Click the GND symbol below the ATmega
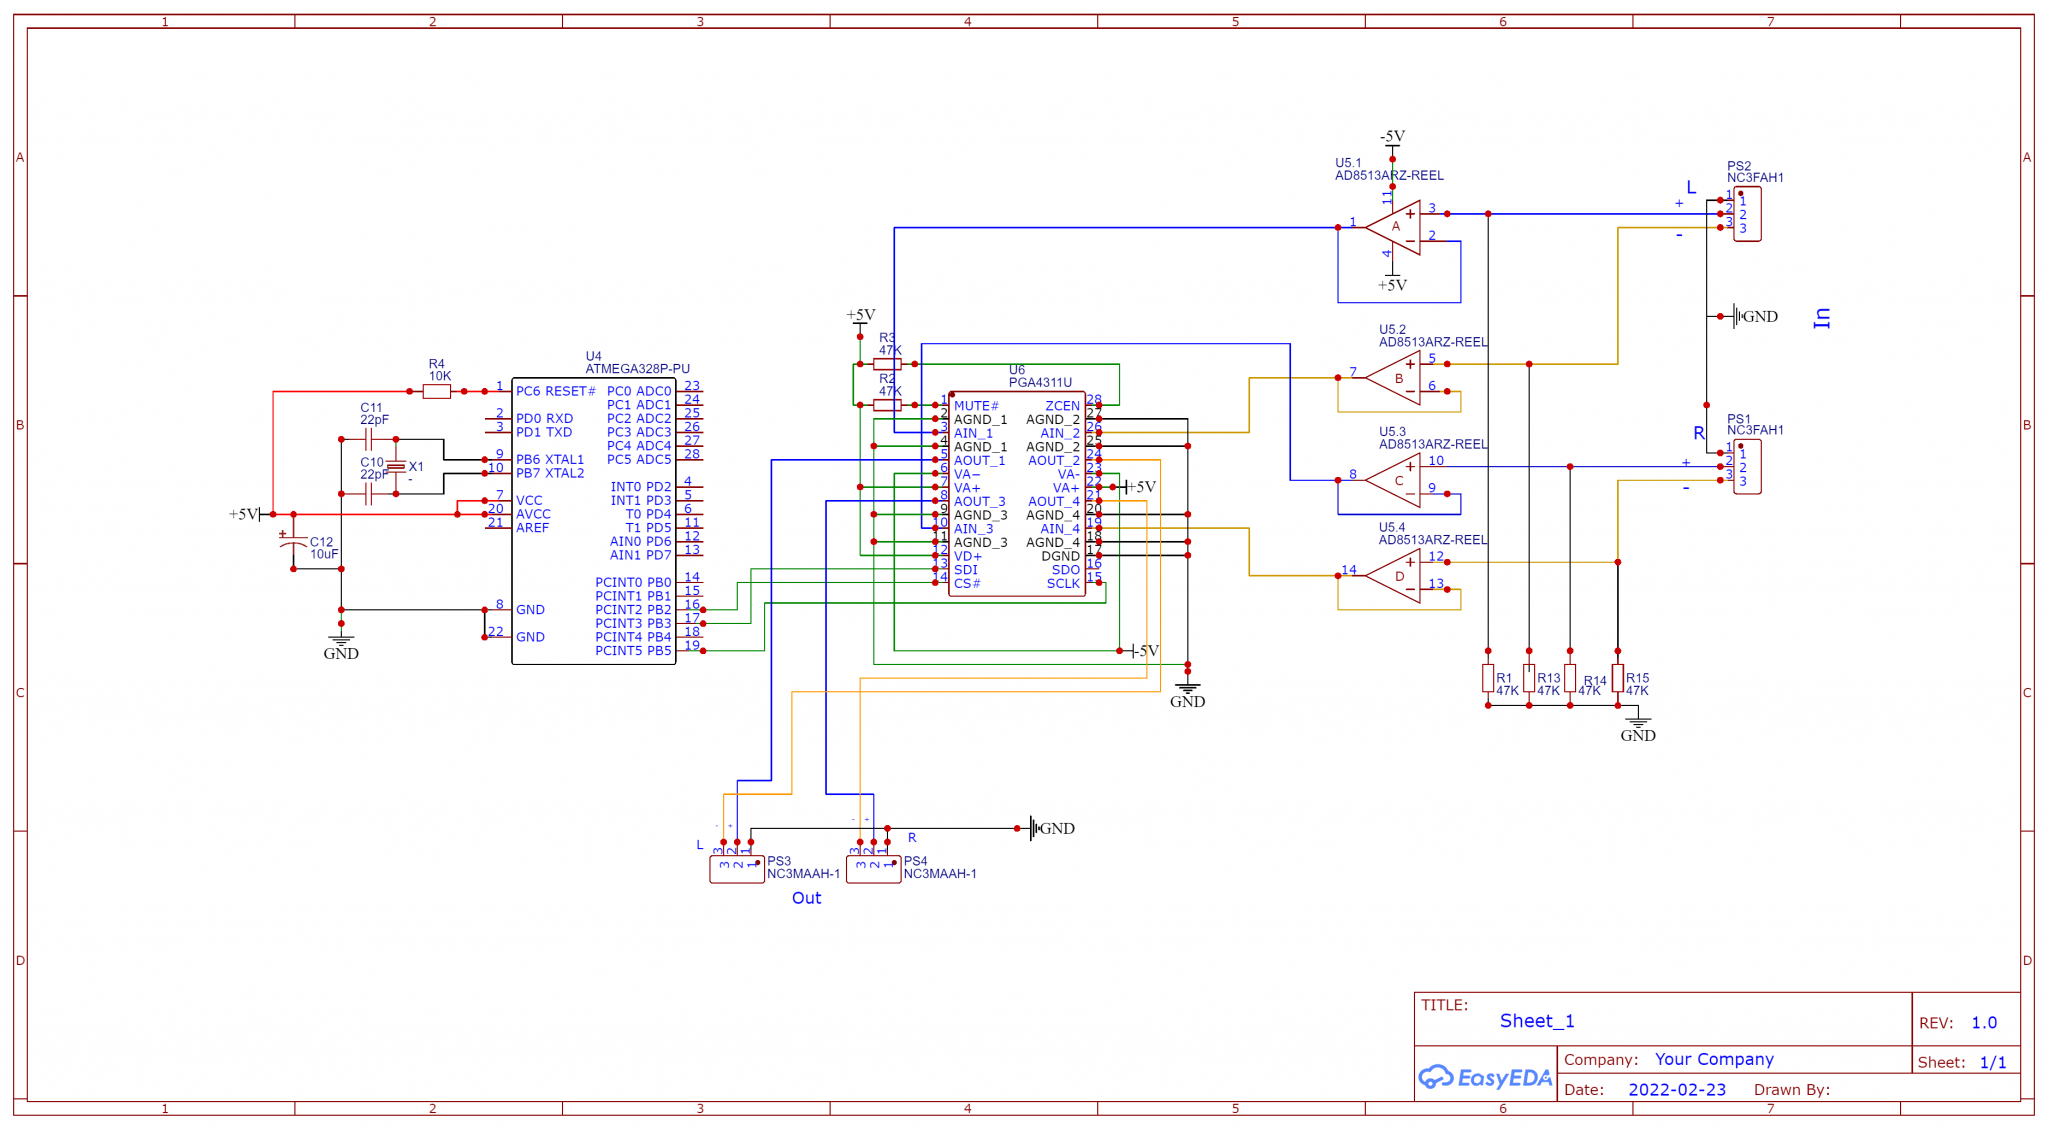The width and height of the screenshot is (2048, 1130). (x=341, y=644)
